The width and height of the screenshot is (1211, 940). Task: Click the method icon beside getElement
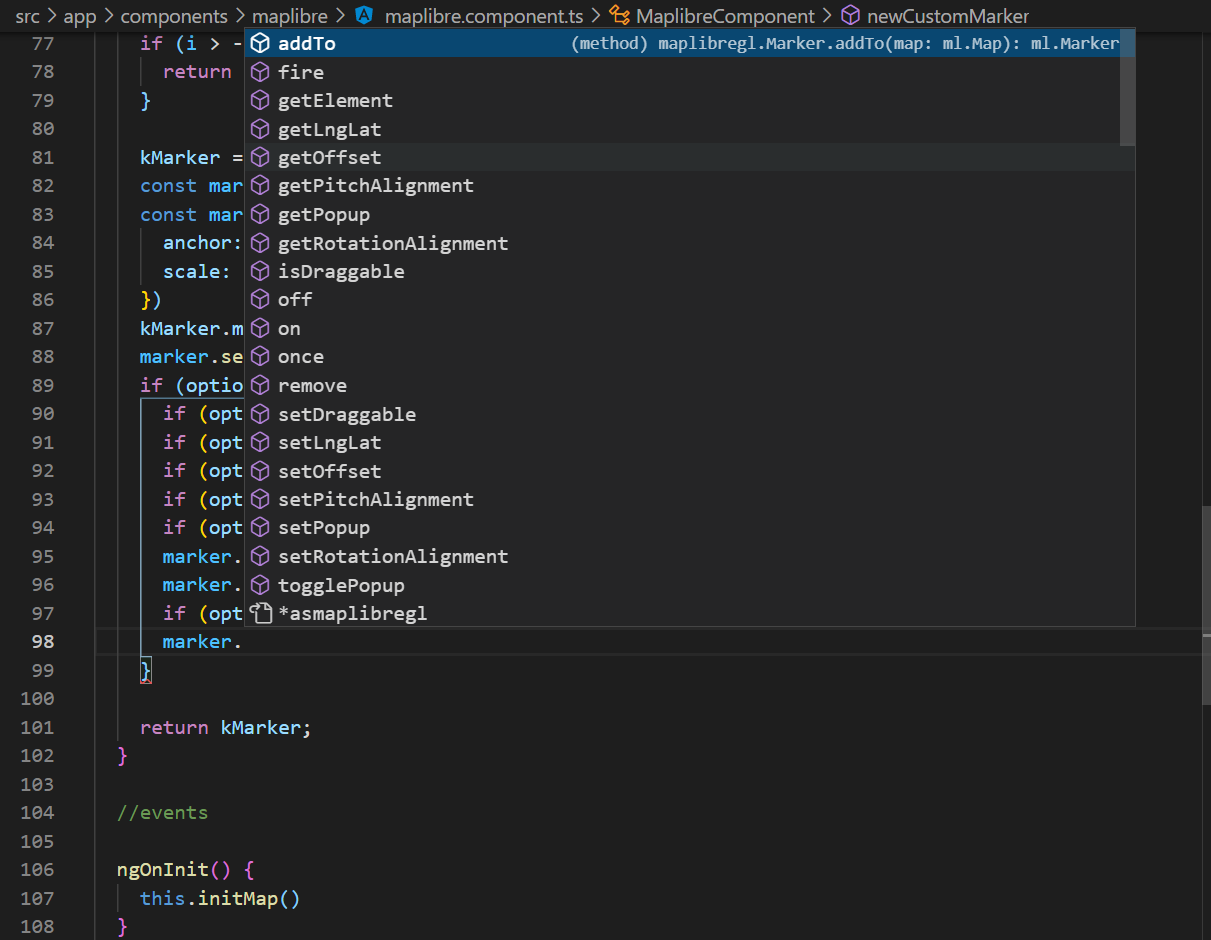(x=260, y=101)
